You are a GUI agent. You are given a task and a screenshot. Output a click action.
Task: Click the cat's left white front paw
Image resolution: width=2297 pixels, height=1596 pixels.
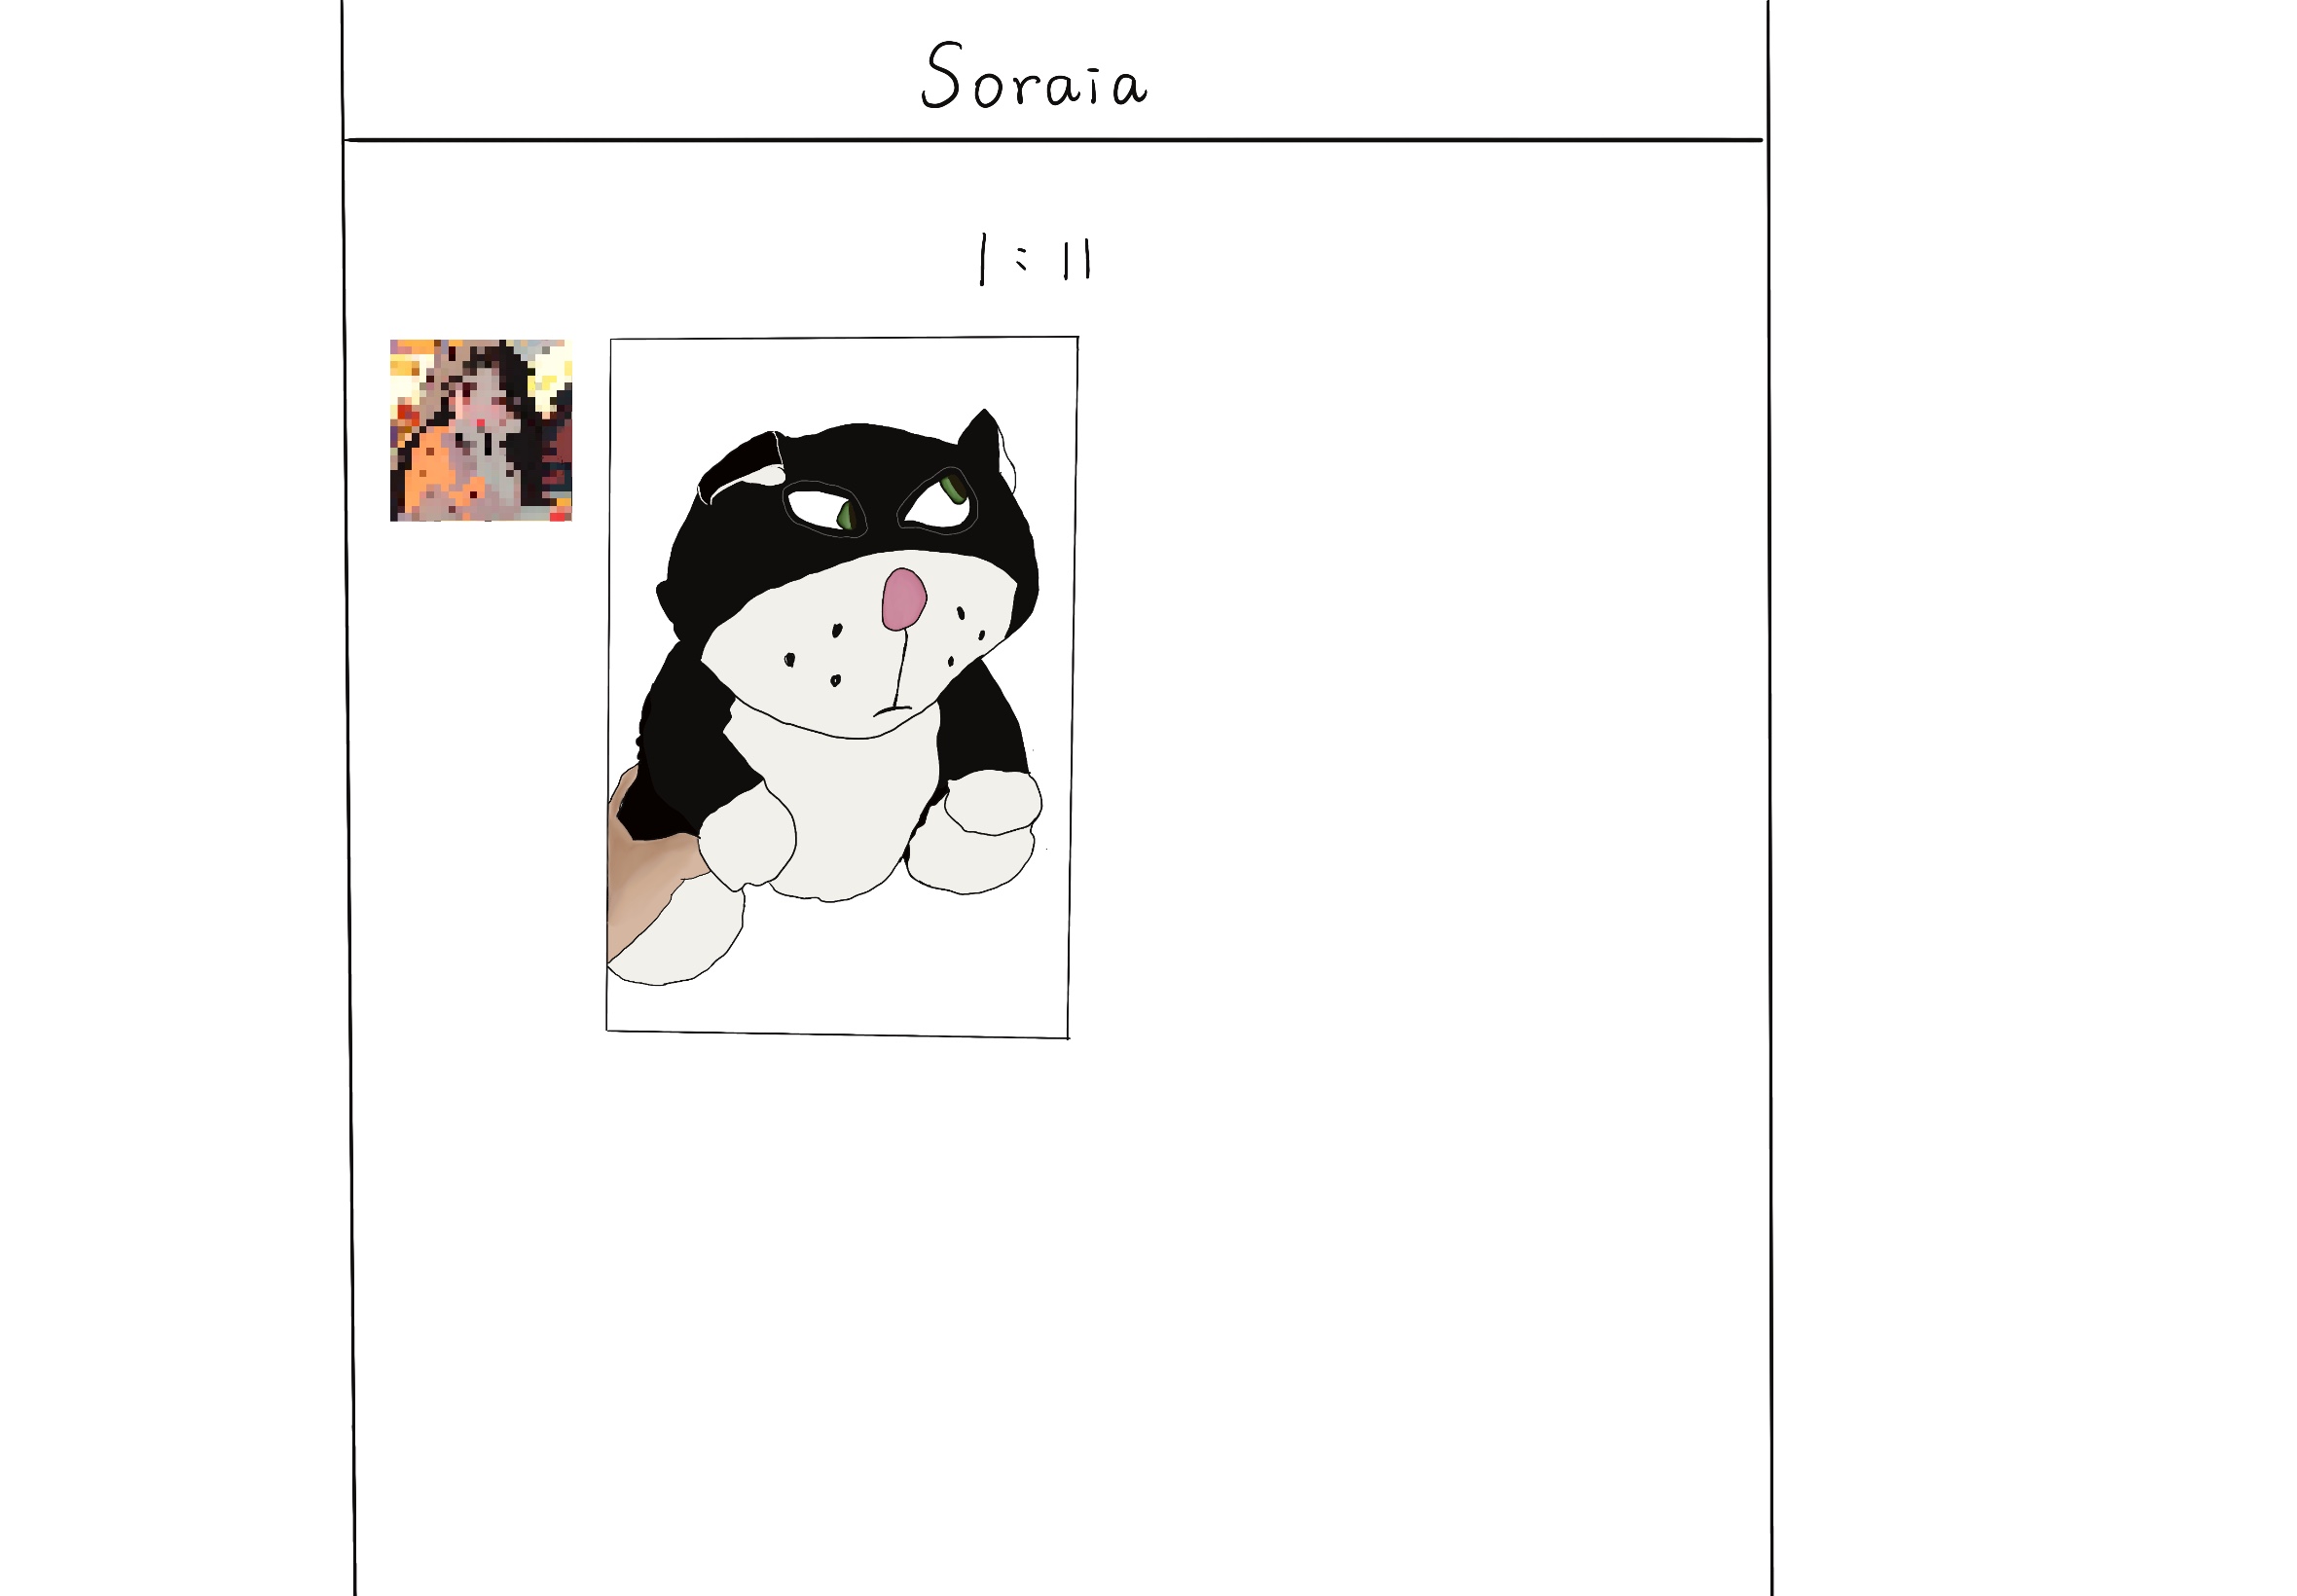(748, 833)
